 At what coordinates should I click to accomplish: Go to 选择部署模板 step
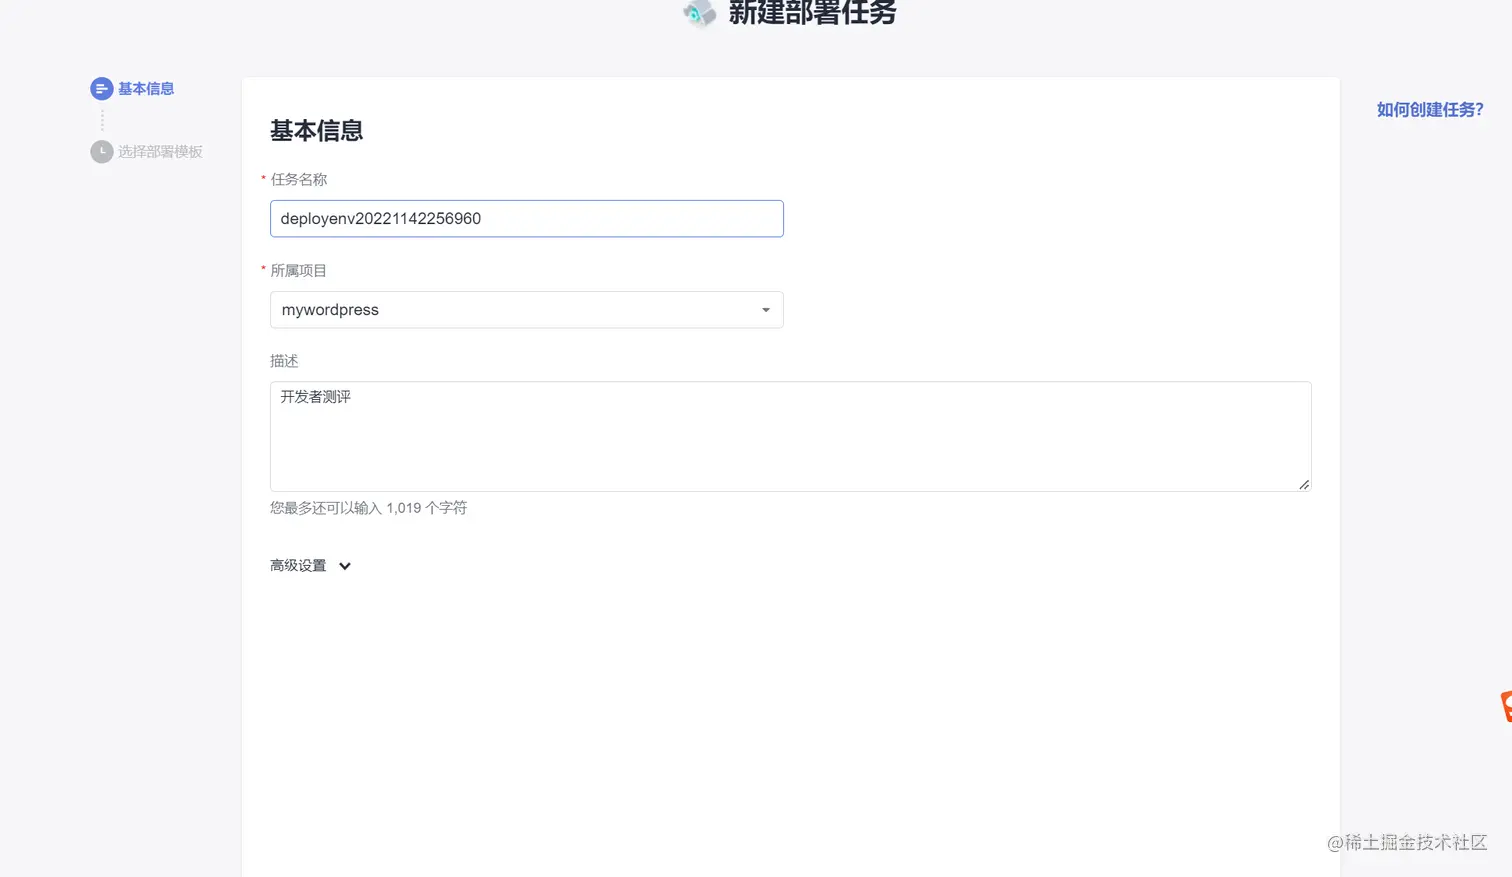pyautogui.click(x=160, y=151)
